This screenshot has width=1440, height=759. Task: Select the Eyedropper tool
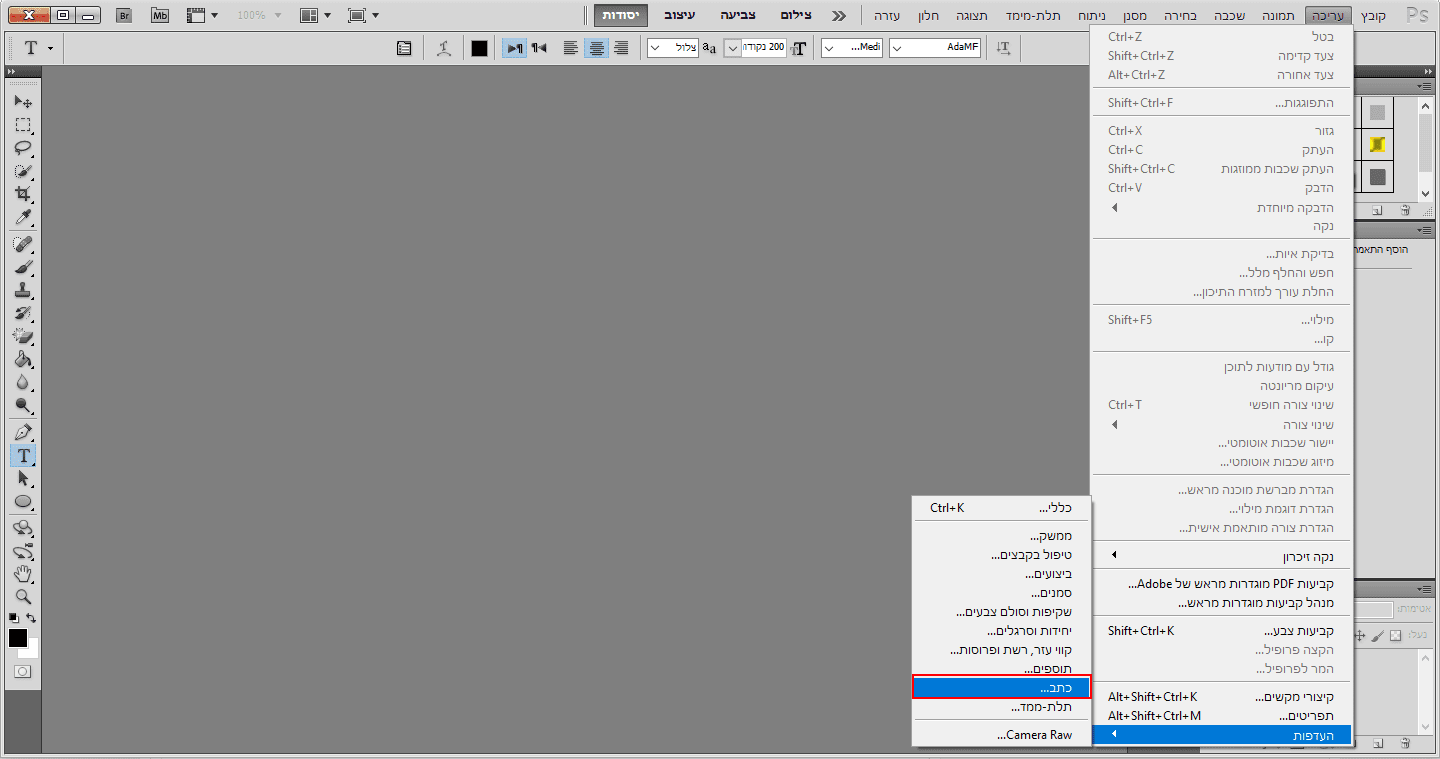[x=23, y=217]
